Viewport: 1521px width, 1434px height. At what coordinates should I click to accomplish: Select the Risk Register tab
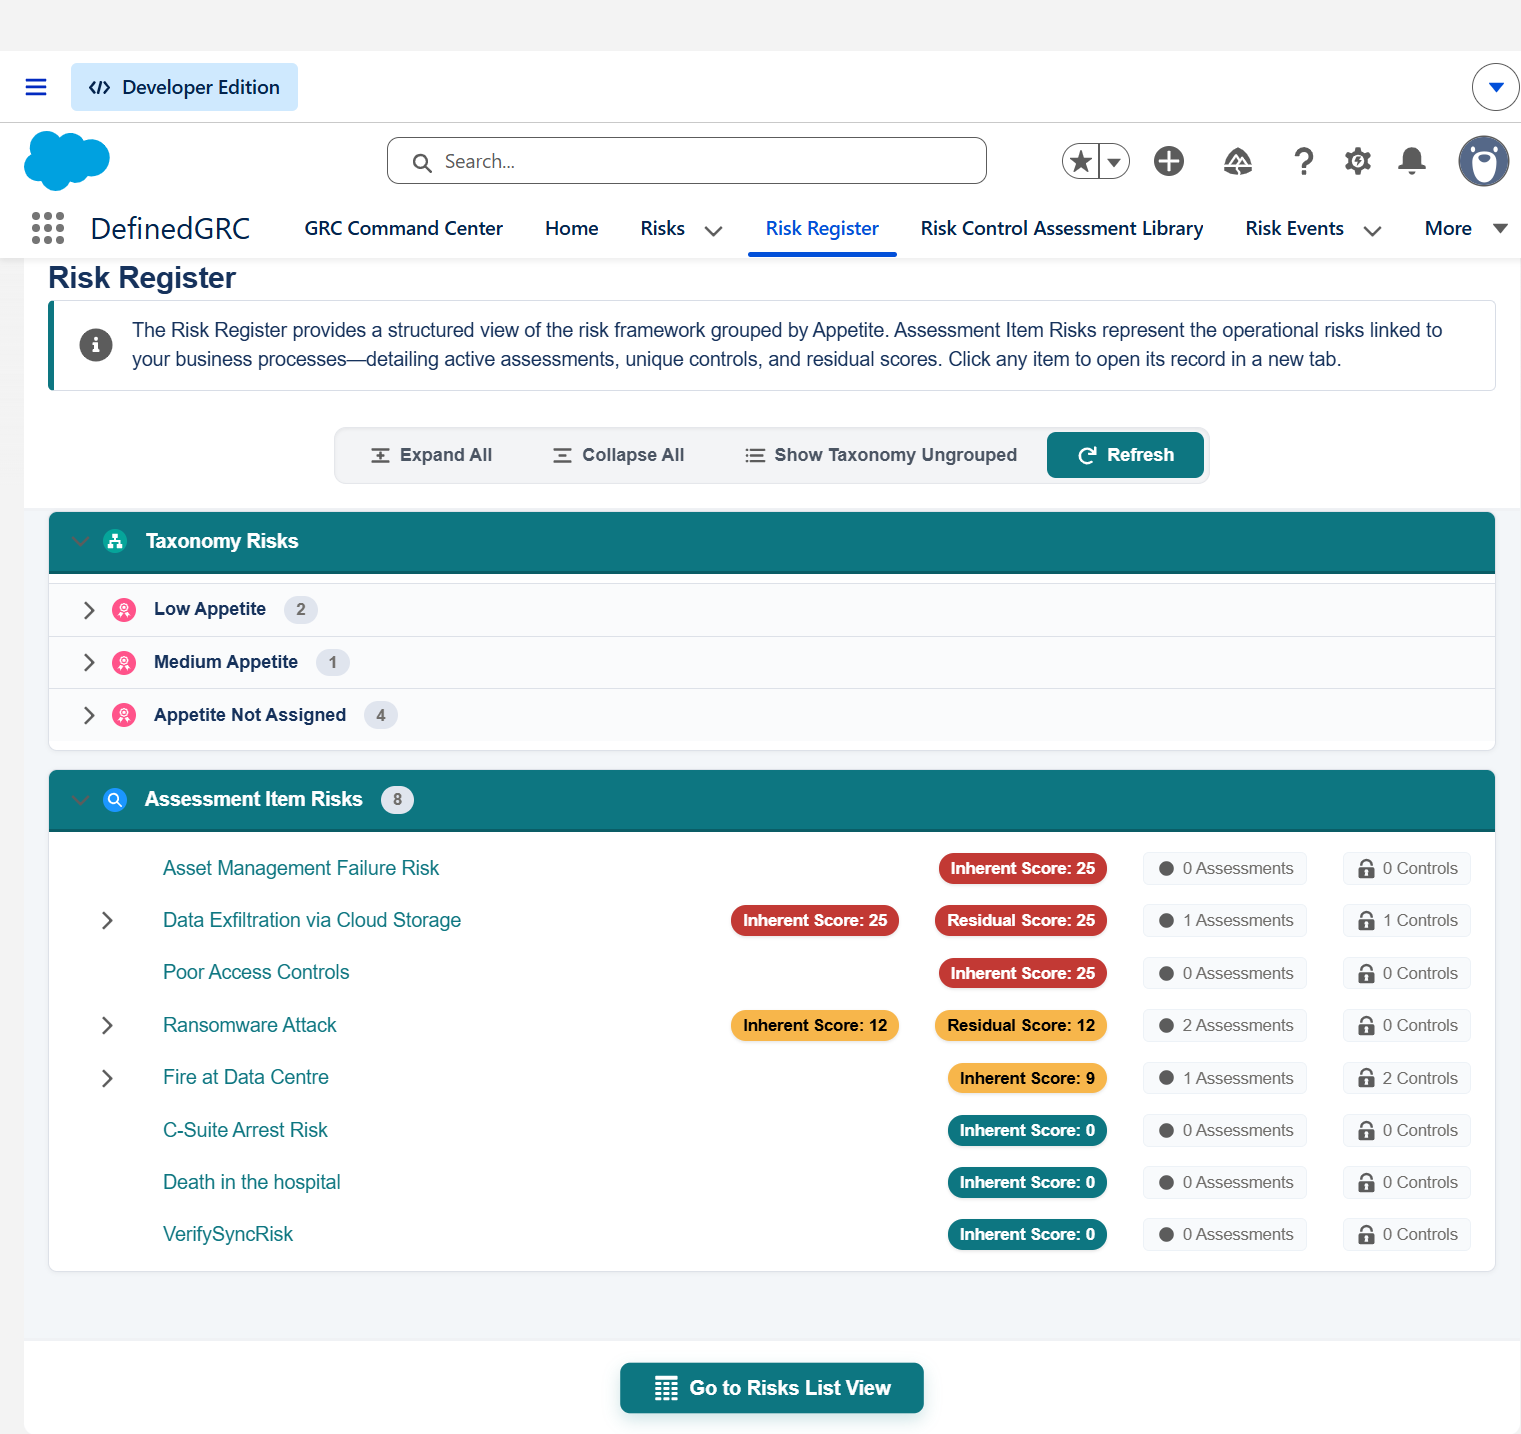pyautogui.click(x=822, y=228)
